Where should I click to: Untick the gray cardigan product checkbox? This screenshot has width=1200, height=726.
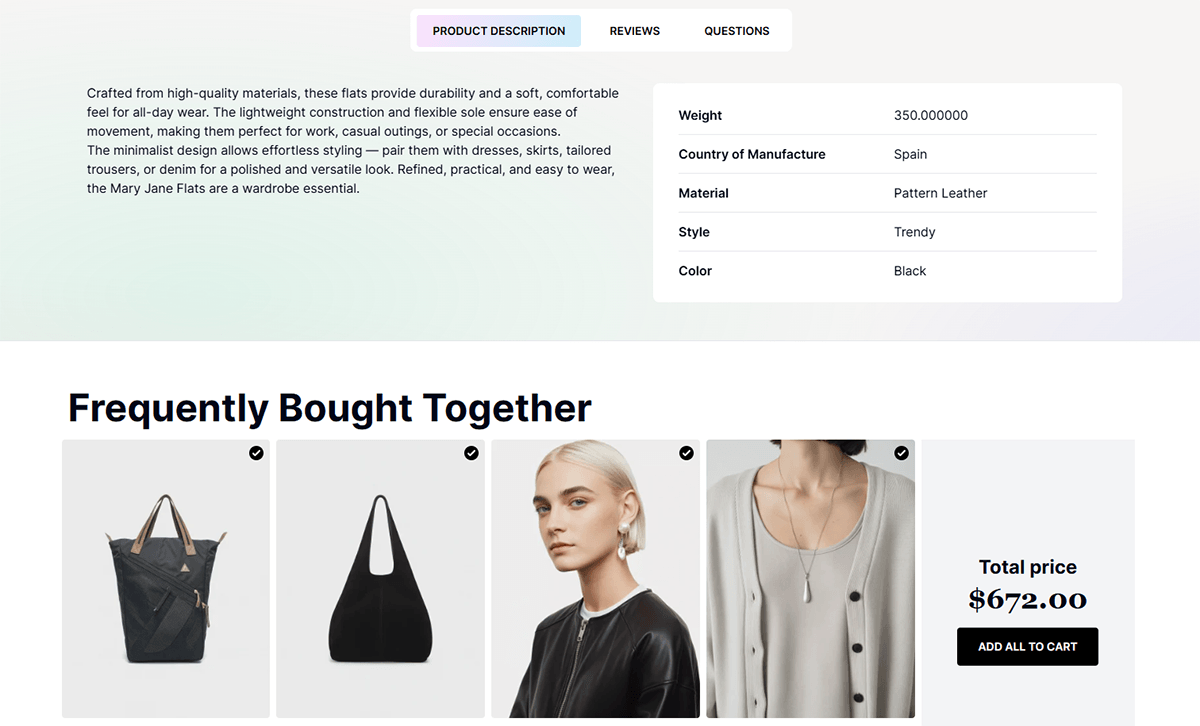tap(901, 453)
